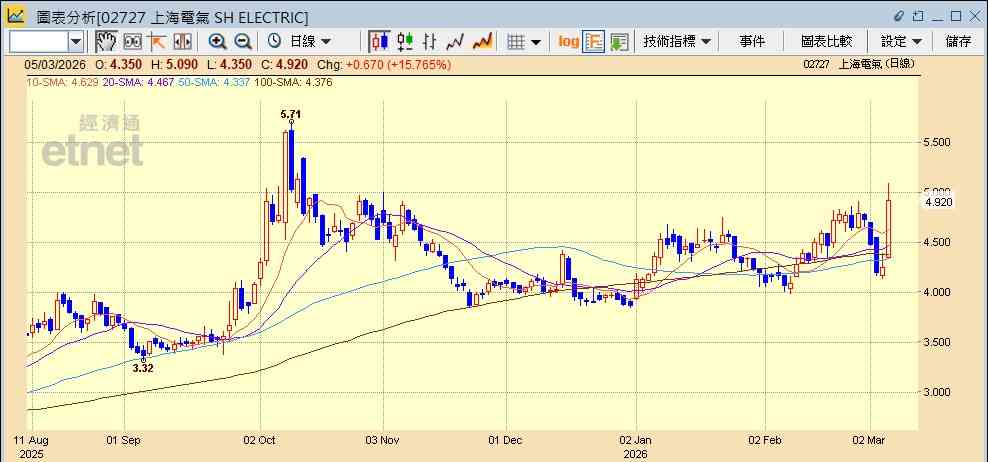Click the 03 Nov date axis label
Viewport: 988px width, 462px height.
383,439
